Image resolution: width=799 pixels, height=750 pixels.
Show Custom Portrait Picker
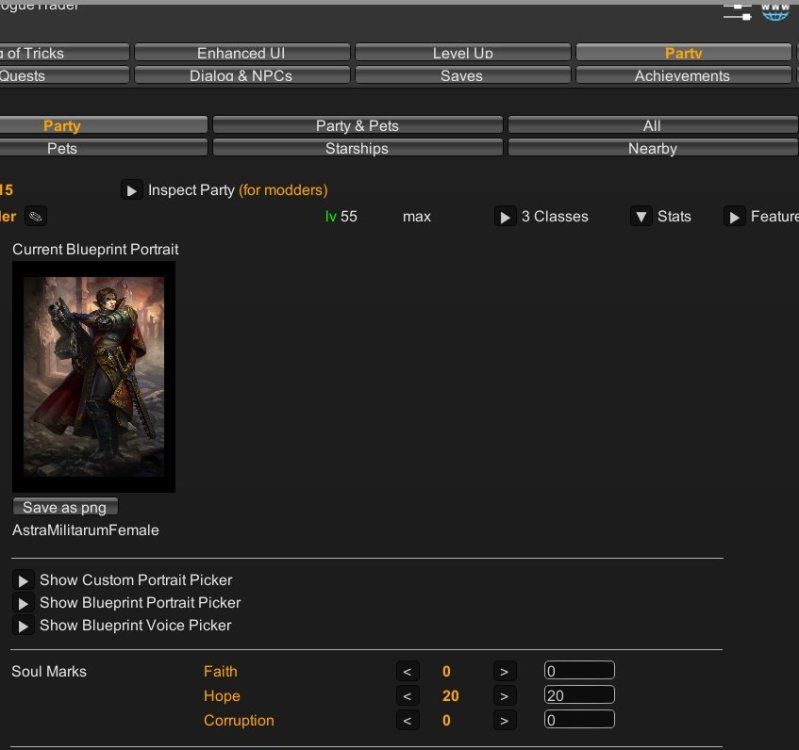(x=23, y=581)
